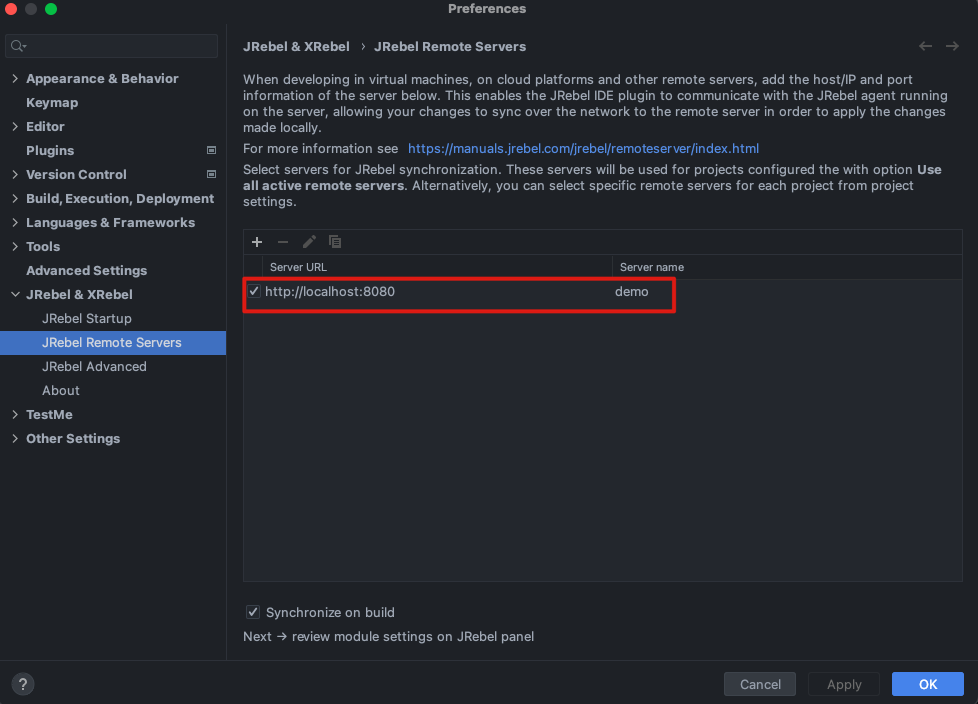
Task: Select JRebel Remote Servers page
Action: 113,343
